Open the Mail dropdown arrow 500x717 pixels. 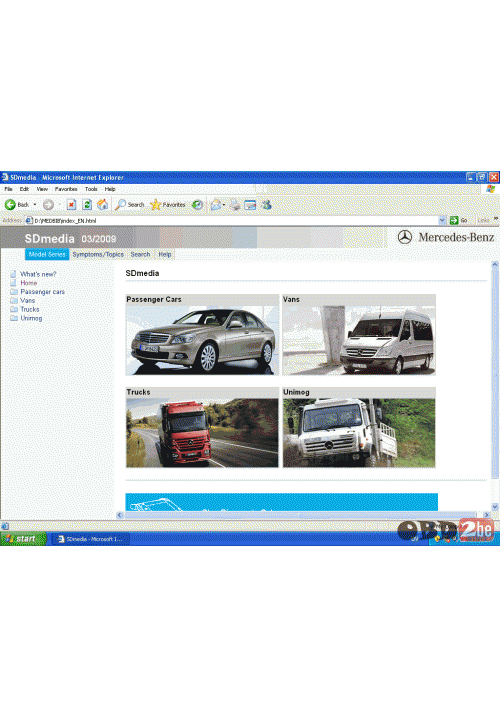click(x=224, y=205)
